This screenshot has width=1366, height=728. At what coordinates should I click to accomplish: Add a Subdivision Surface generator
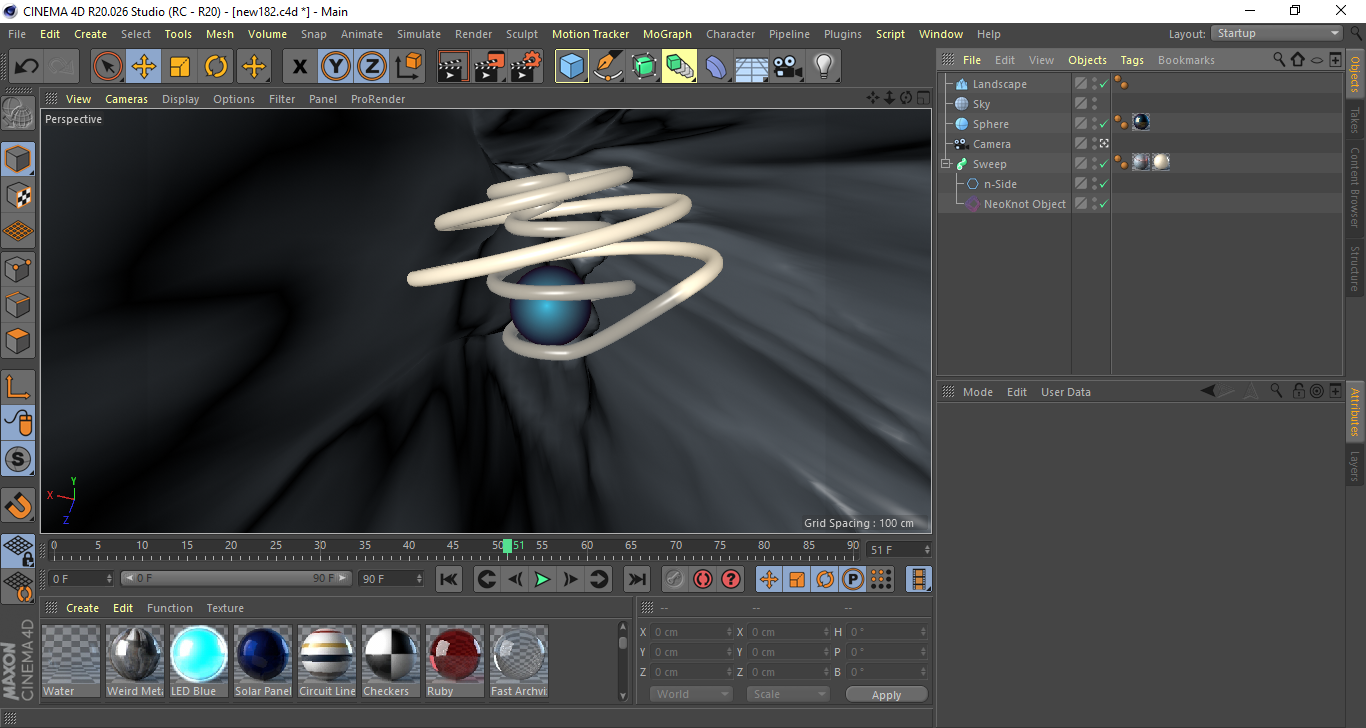tap(644, 67)
